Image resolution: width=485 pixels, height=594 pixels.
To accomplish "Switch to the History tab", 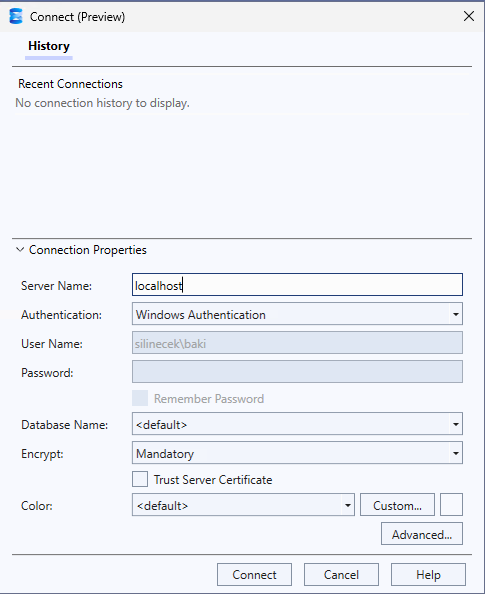I will pyautogui.click(x=48, y=46).
